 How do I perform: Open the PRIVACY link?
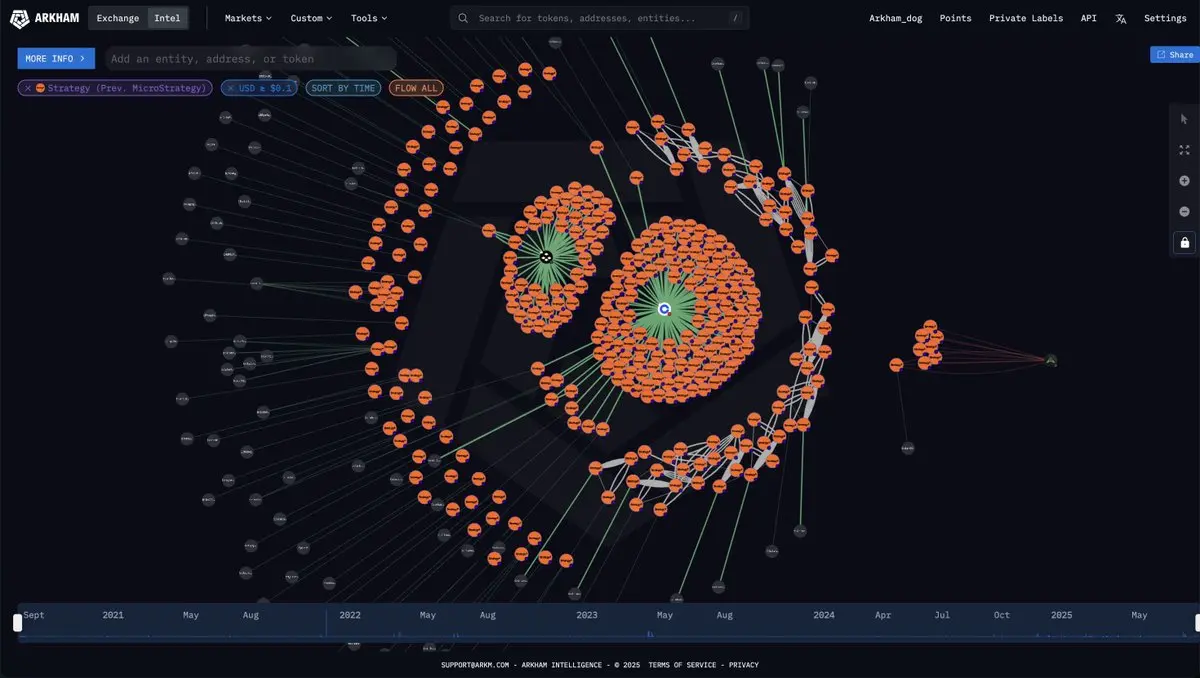[744, 665]
